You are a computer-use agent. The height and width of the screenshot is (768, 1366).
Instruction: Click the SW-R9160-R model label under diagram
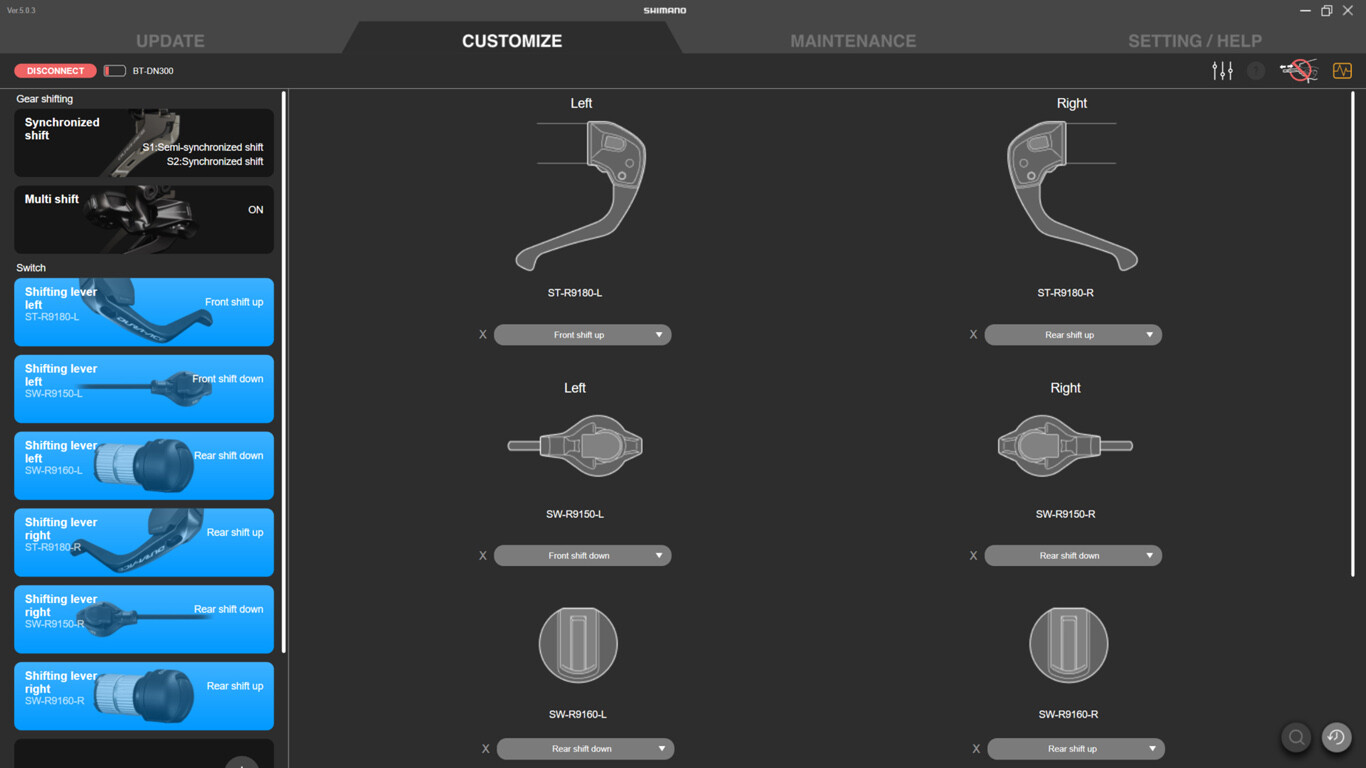1068,714
